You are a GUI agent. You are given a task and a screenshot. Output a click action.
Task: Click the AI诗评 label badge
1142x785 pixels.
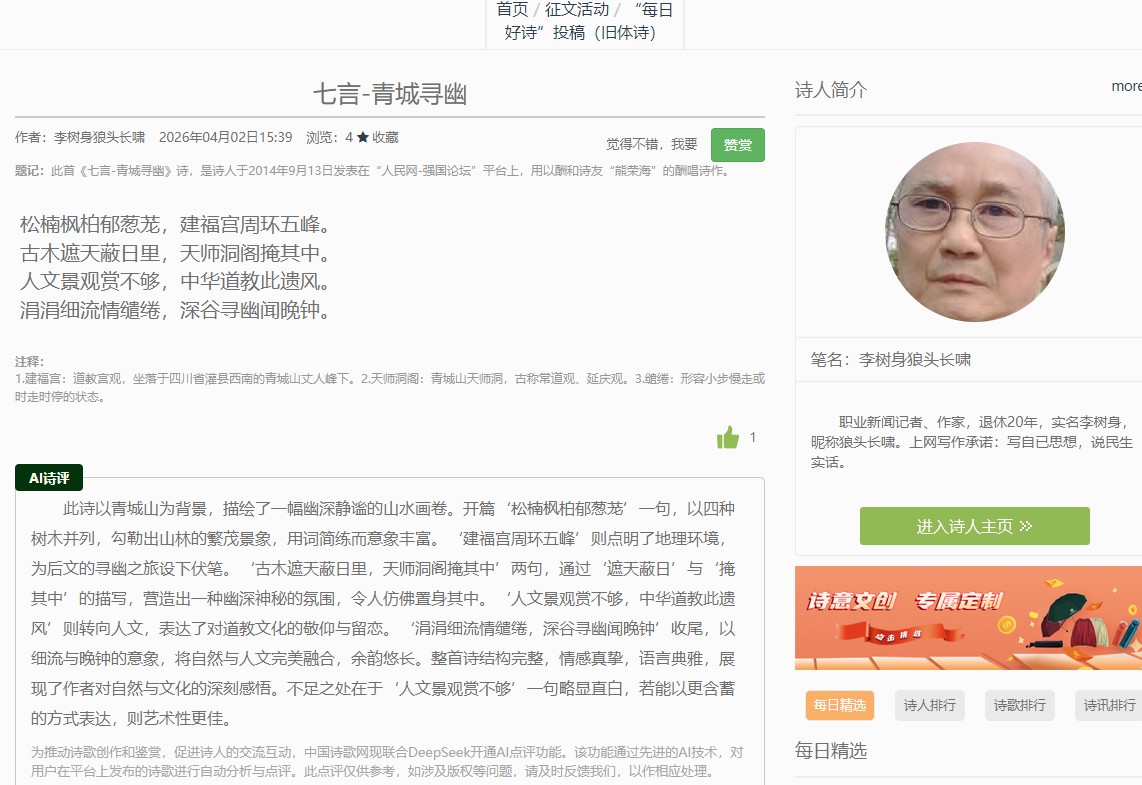click(49, 478)
